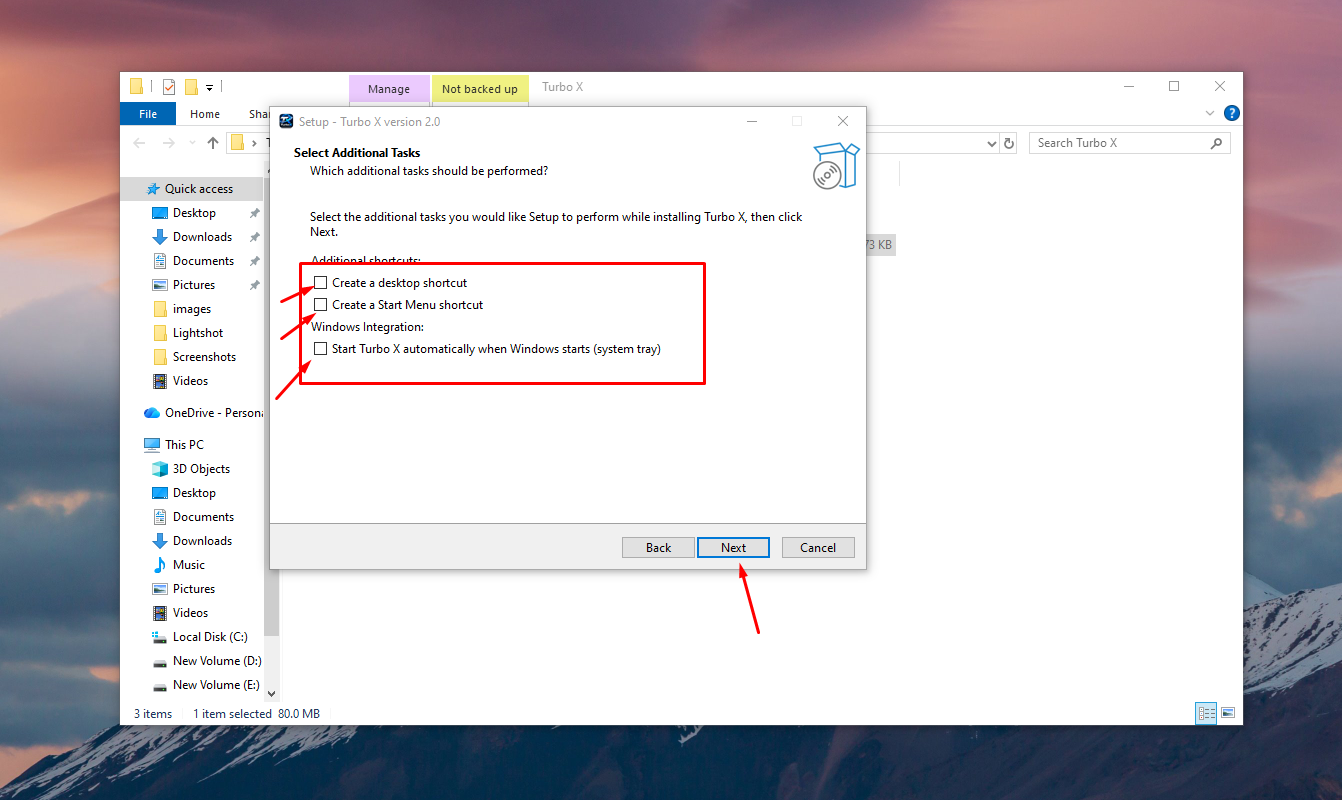Close the Setup - Turbo X dialog

[x=843, y=121]
